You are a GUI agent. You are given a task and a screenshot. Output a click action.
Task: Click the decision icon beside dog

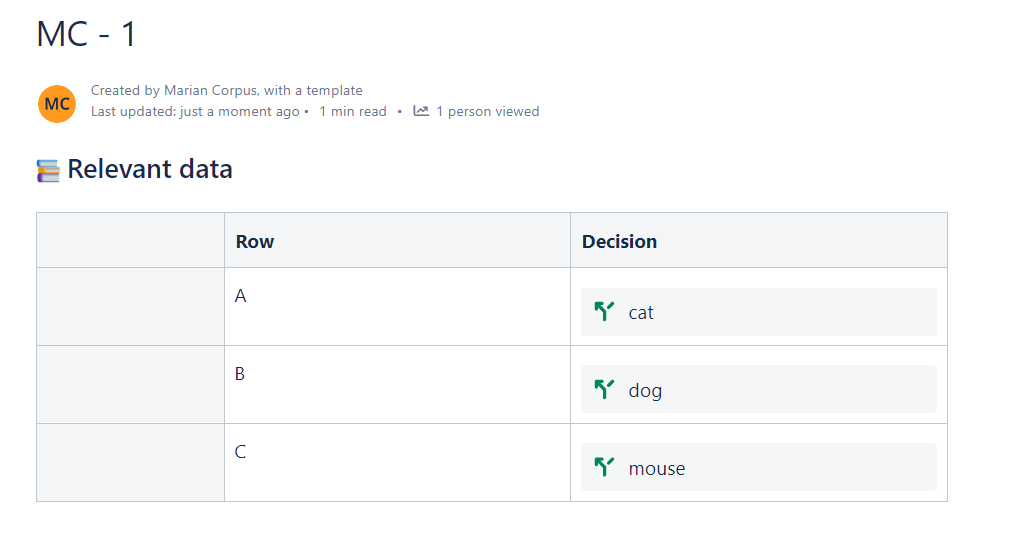[x=603, y=390]
